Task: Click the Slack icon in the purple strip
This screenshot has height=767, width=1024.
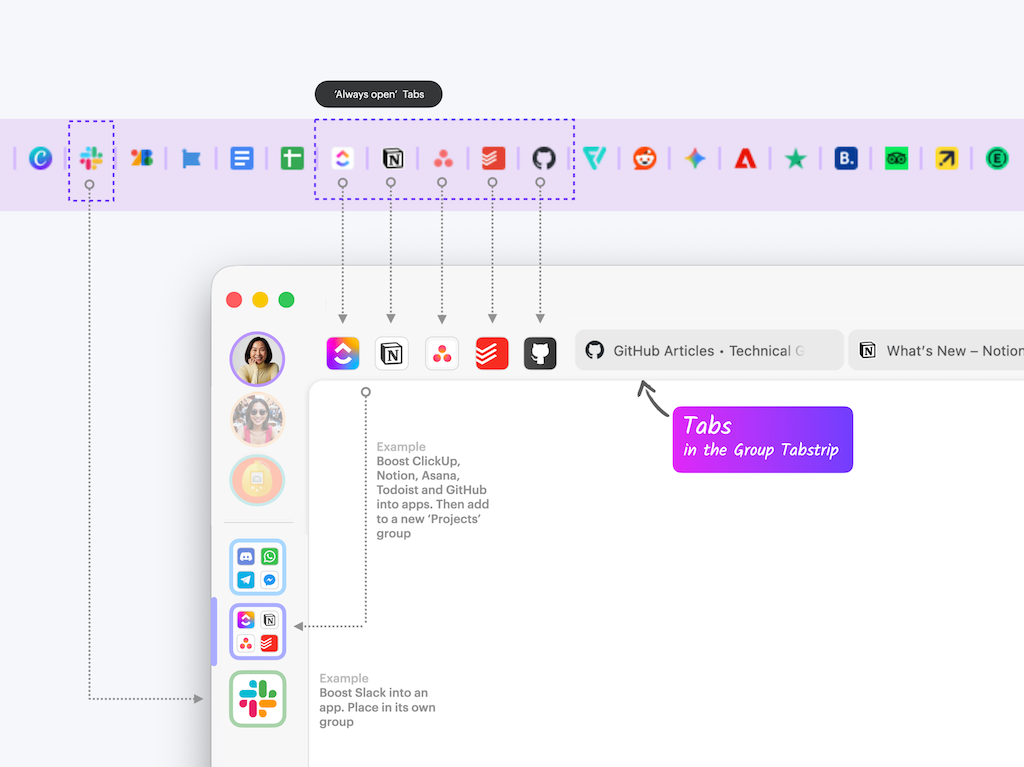Action: tap(91, 158)
